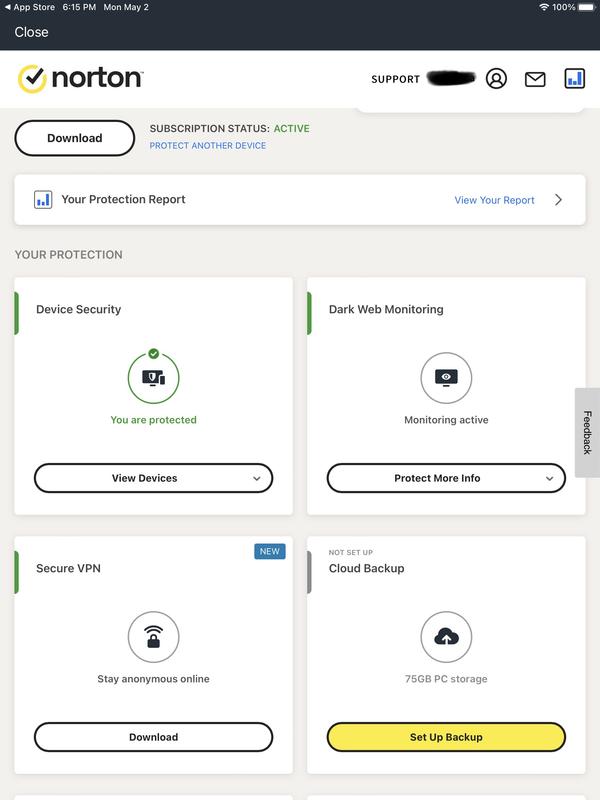Viewport: 600px width, 800px height.
Task: Tap the Dark Web Monitoring eye icon
Action: [446, 378]
